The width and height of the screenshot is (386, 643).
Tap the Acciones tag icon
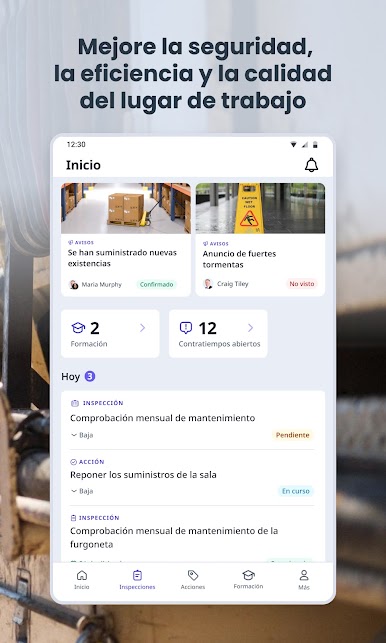192,575
